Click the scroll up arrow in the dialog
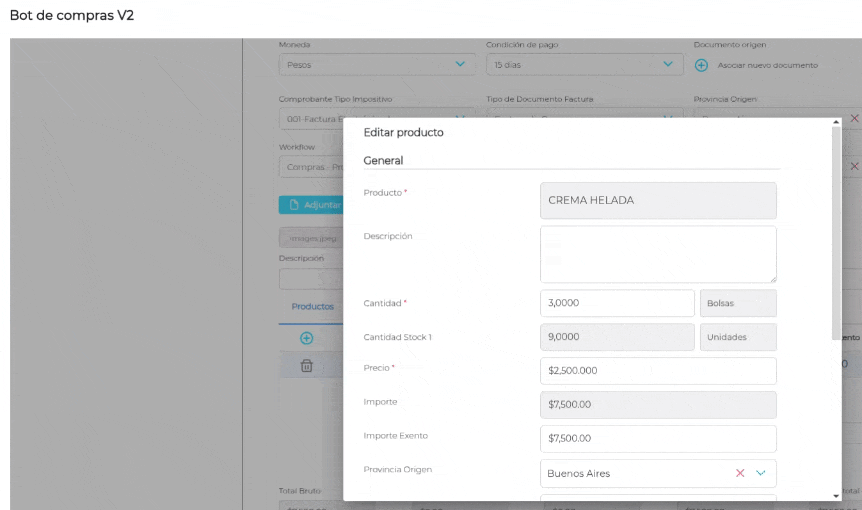This screenshot has height=510, width=862. point(836,124)
